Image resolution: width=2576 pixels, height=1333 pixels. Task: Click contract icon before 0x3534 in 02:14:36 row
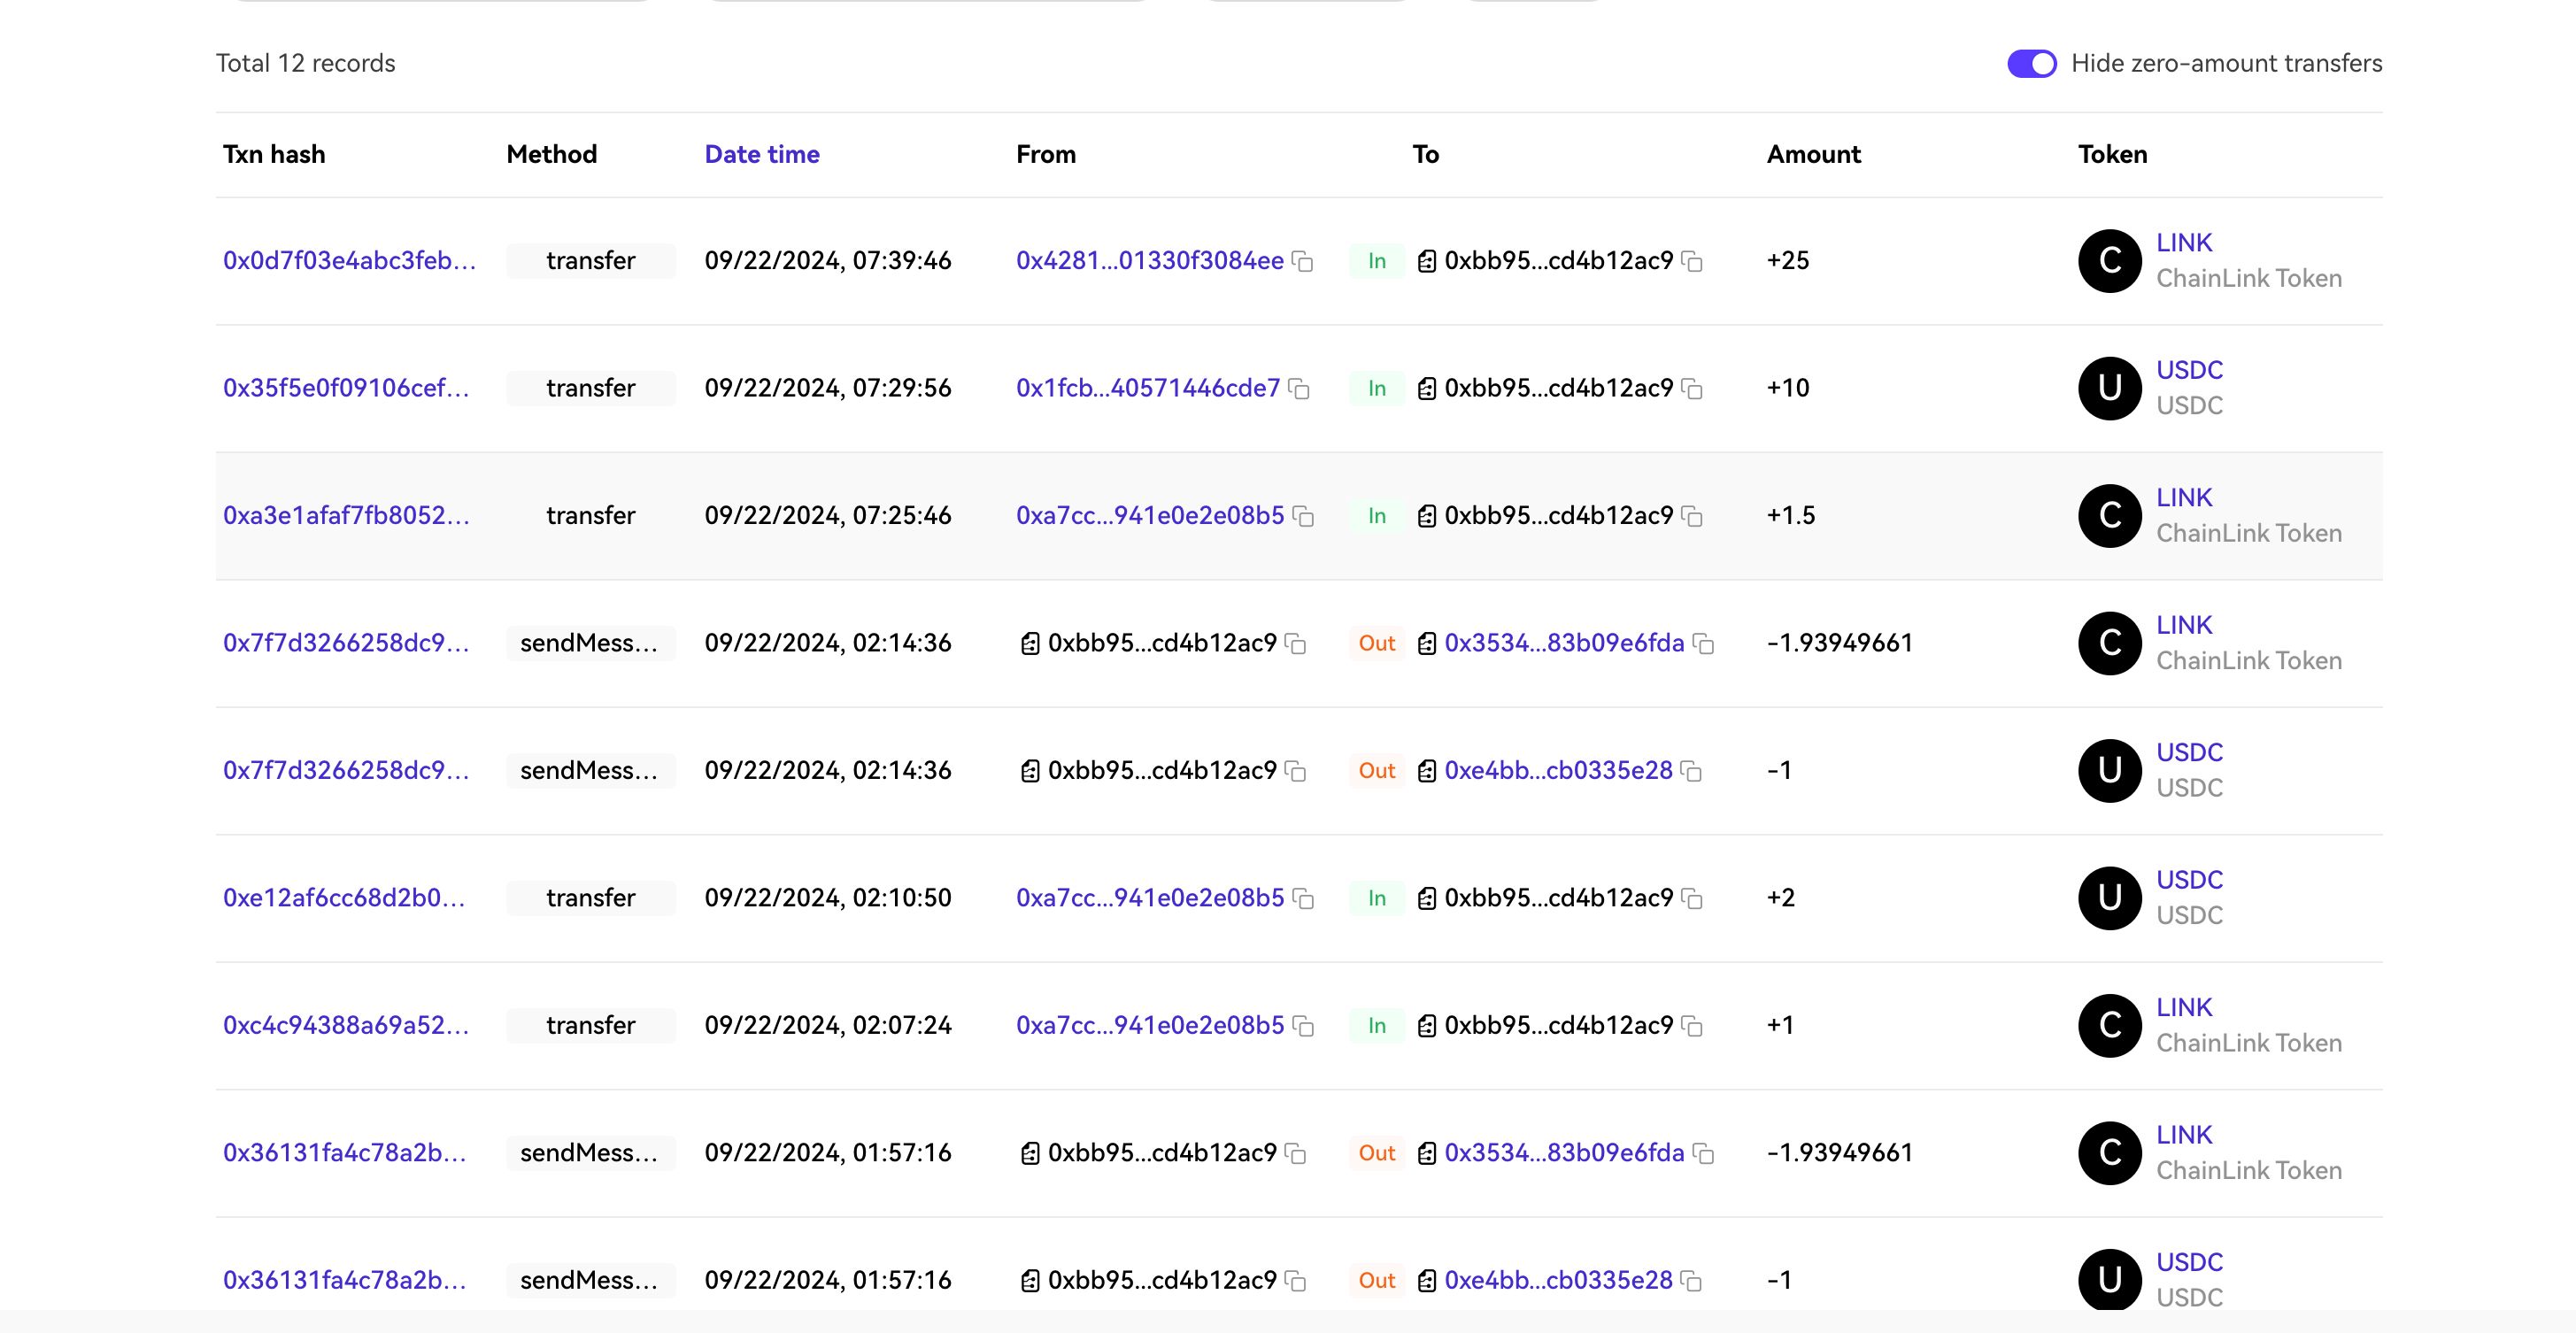[x=1427, y=643]
